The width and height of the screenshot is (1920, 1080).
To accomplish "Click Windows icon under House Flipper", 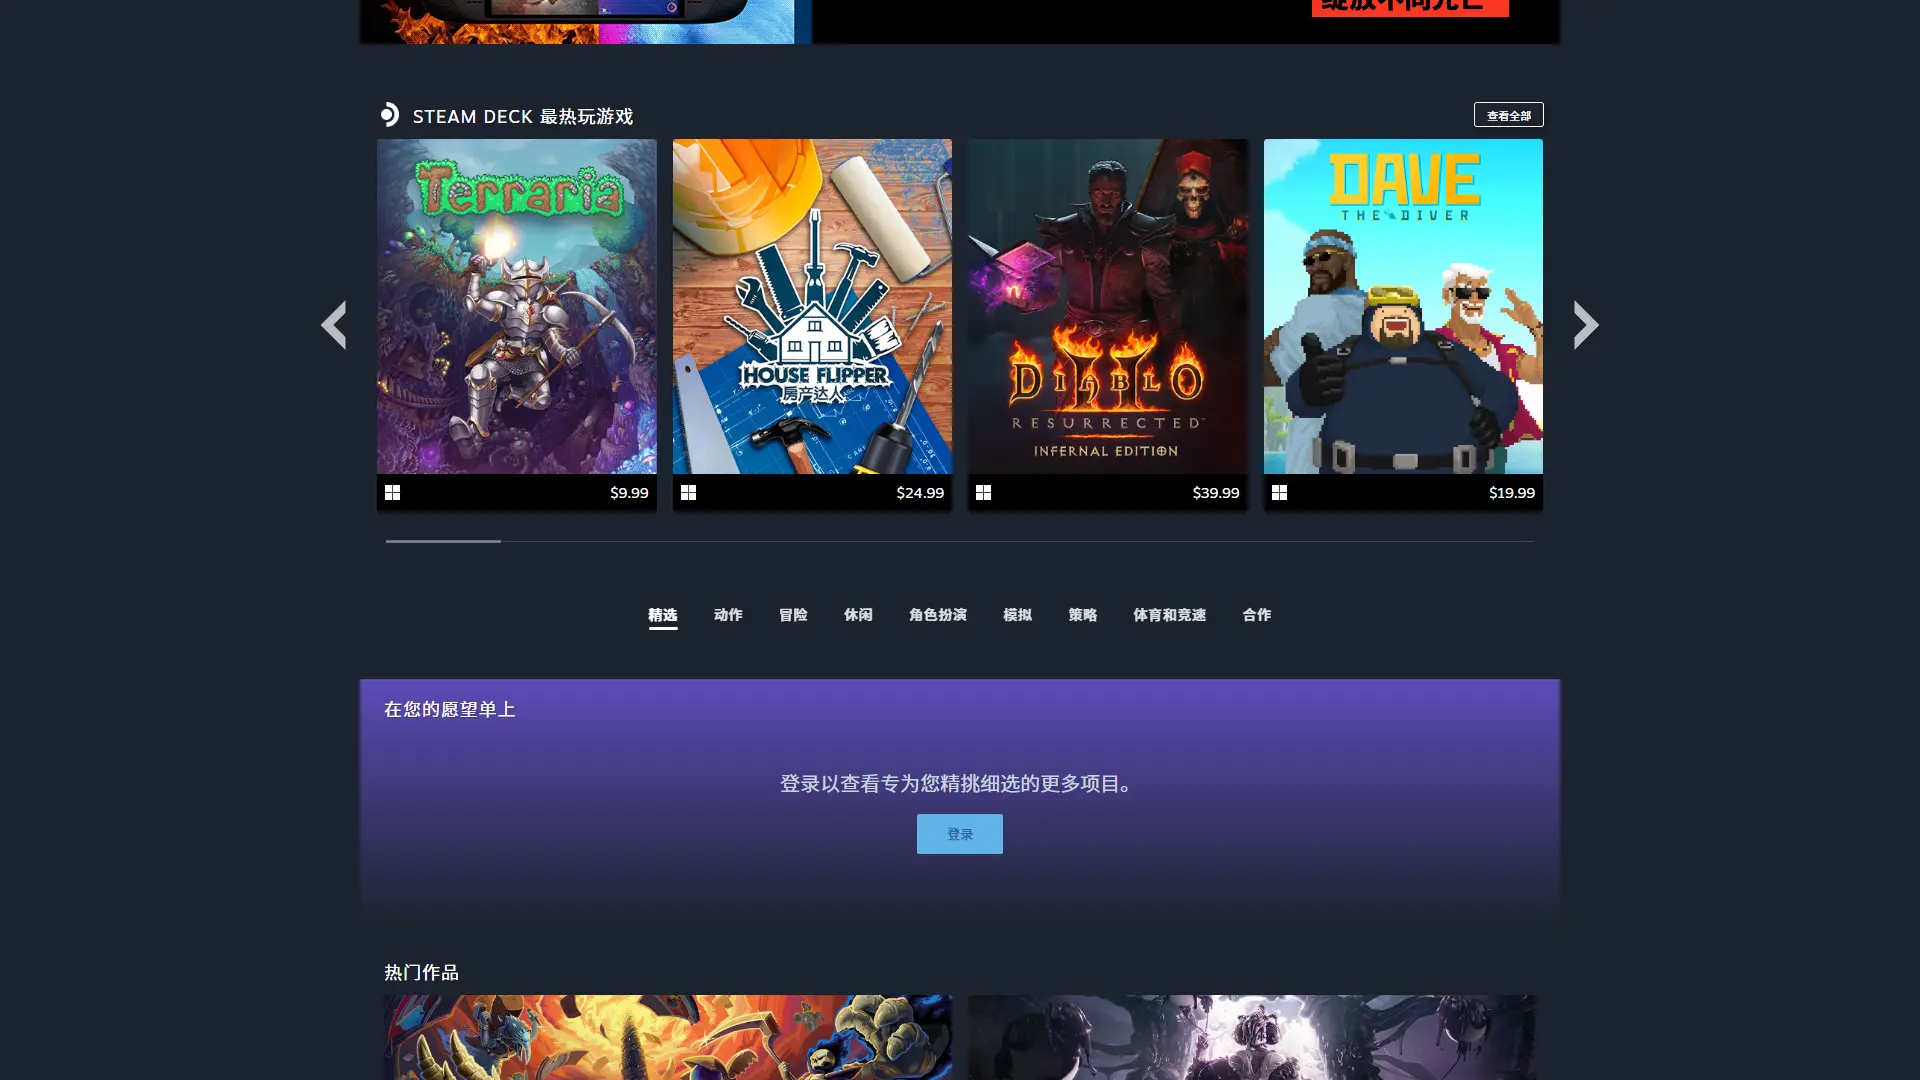I will click(688, 493).
